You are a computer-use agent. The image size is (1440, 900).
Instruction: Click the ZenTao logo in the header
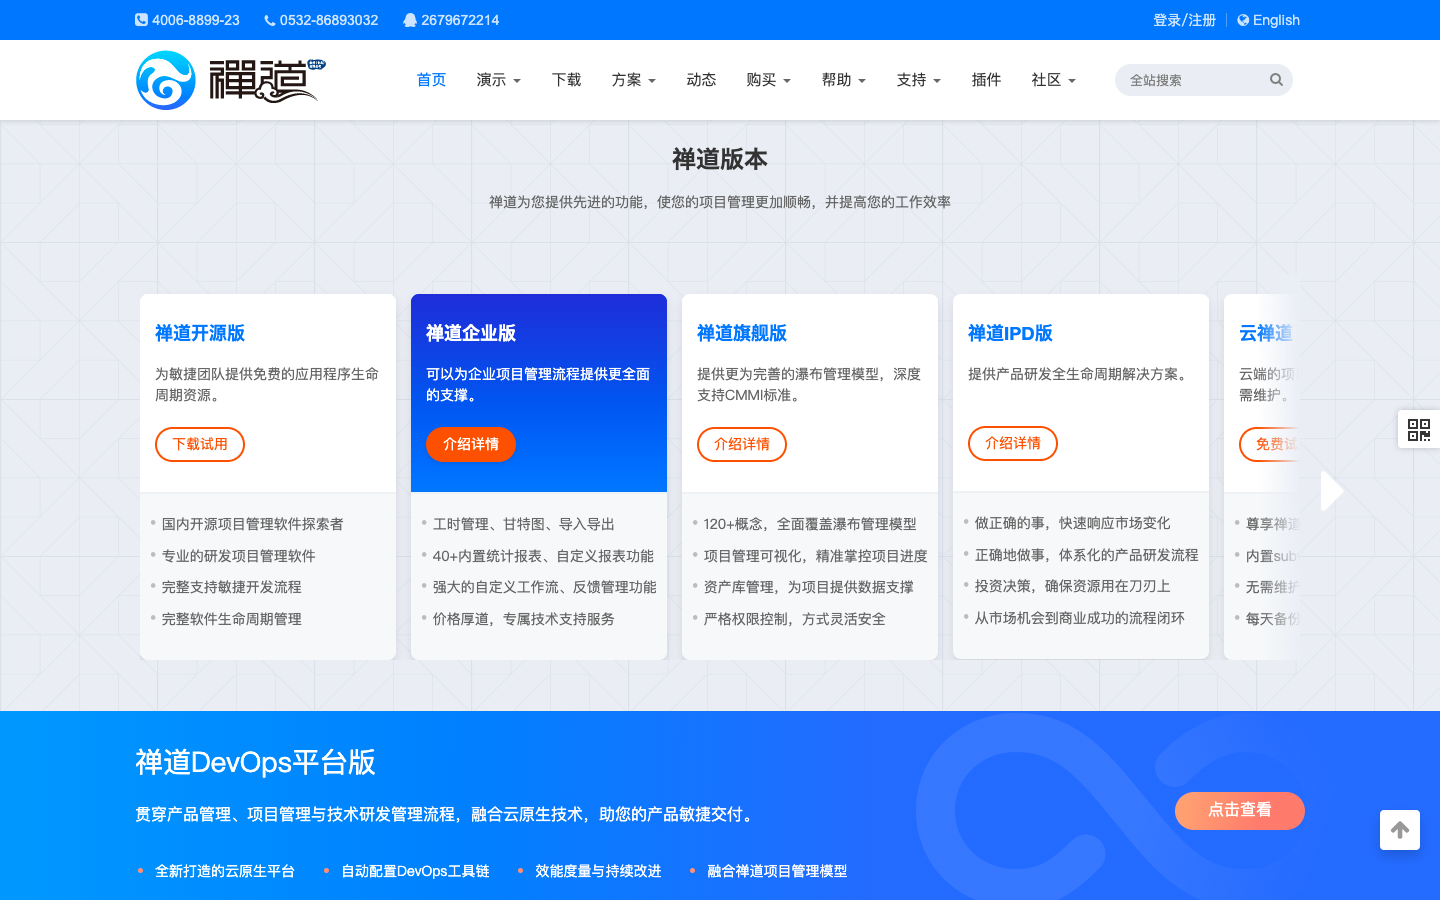(230, 80)
